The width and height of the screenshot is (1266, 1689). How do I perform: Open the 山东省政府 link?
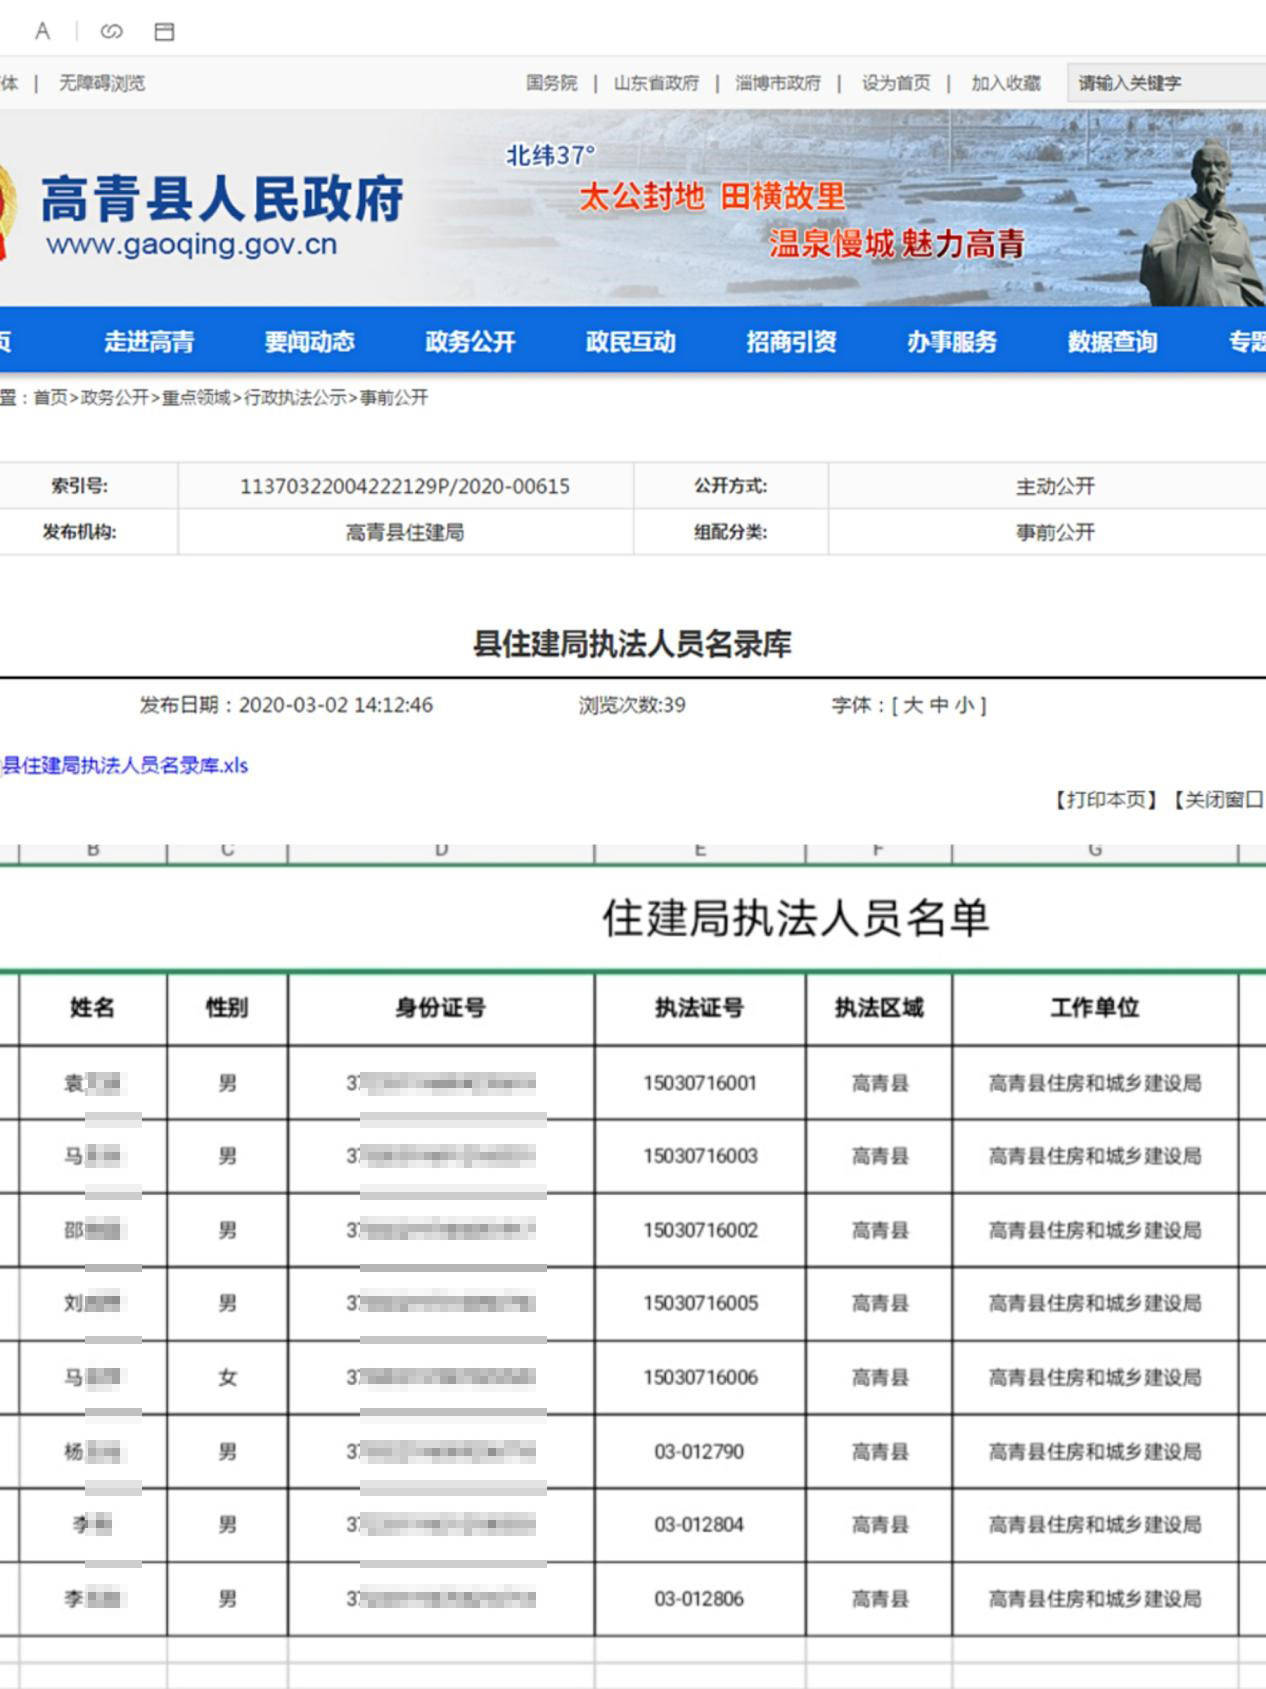(656, 83)
